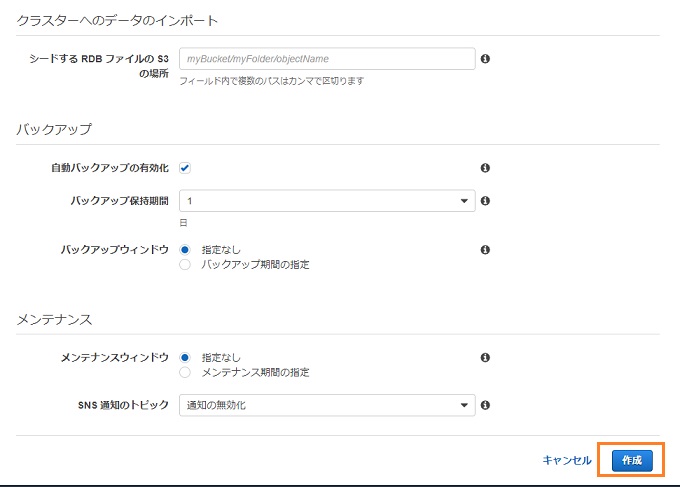Show info for 自動バックアップの有効化
The image size is (680, 487).
(485, 168)
